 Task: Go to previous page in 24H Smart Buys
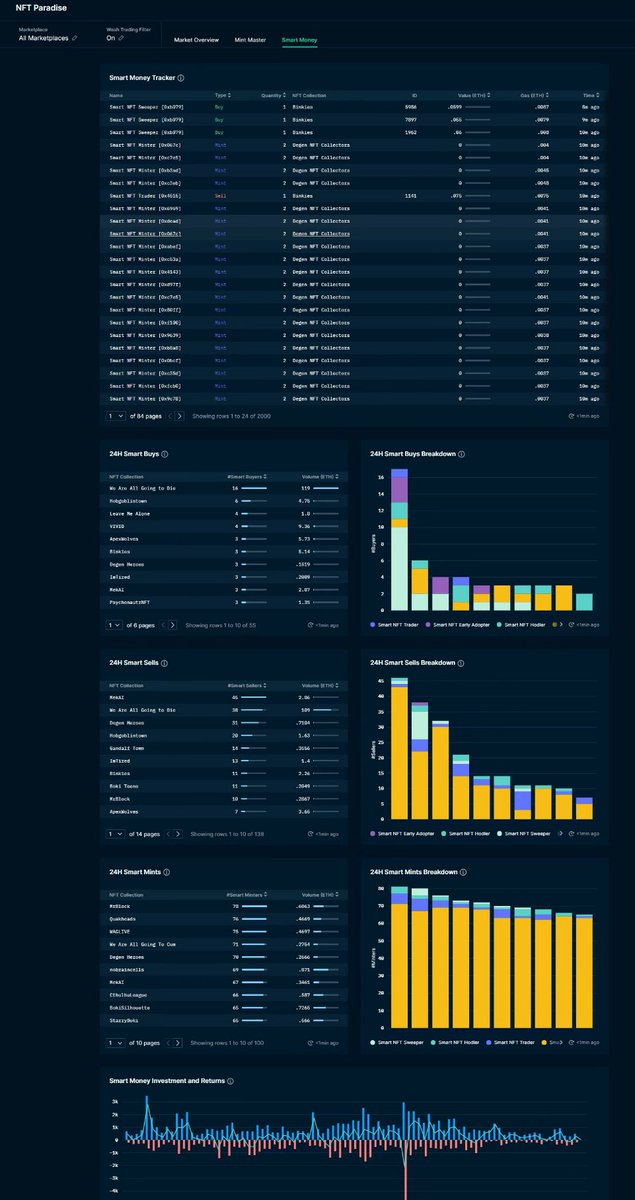[161, 625]
